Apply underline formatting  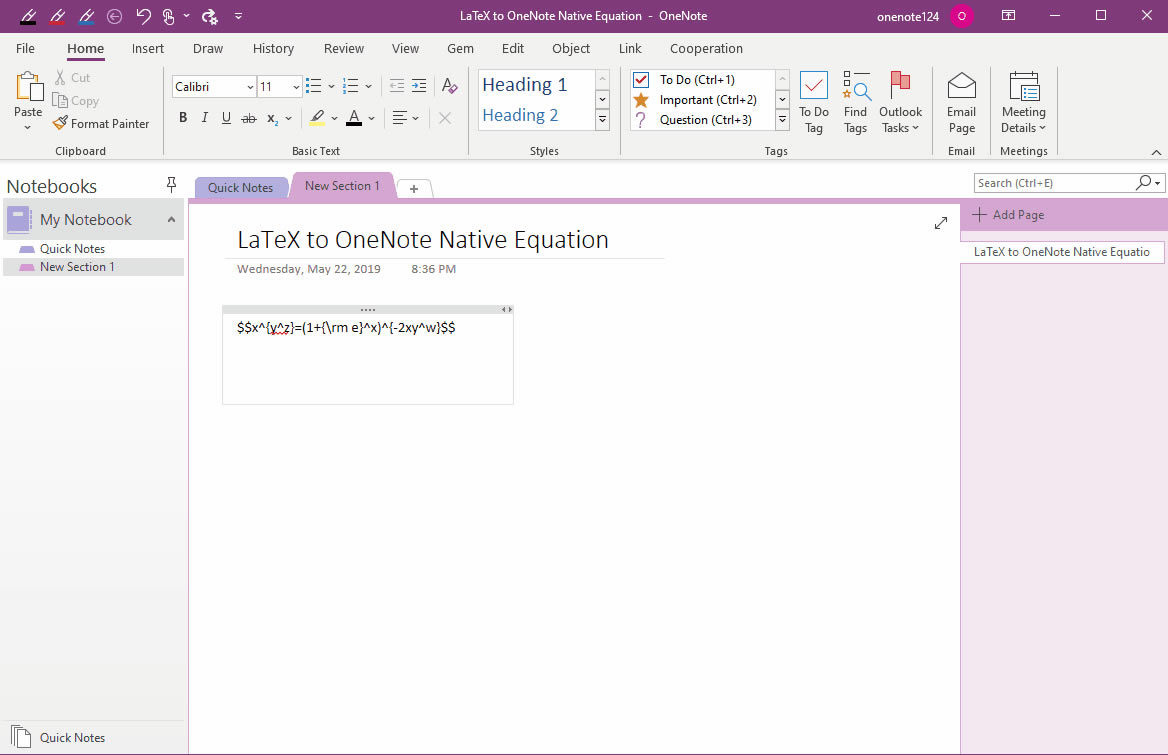click(226, 117)
